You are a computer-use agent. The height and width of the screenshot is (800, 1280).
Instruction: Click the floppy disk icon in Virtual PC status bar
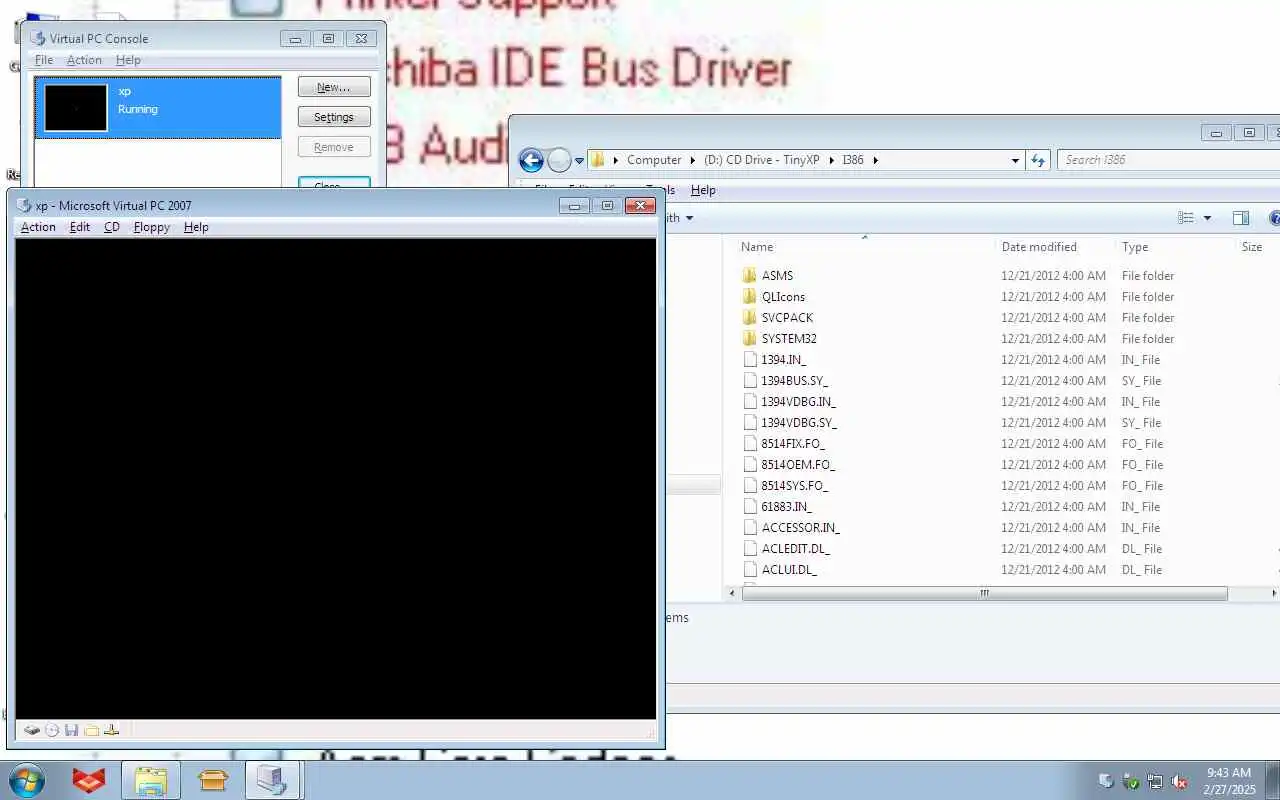coord(71,730)
